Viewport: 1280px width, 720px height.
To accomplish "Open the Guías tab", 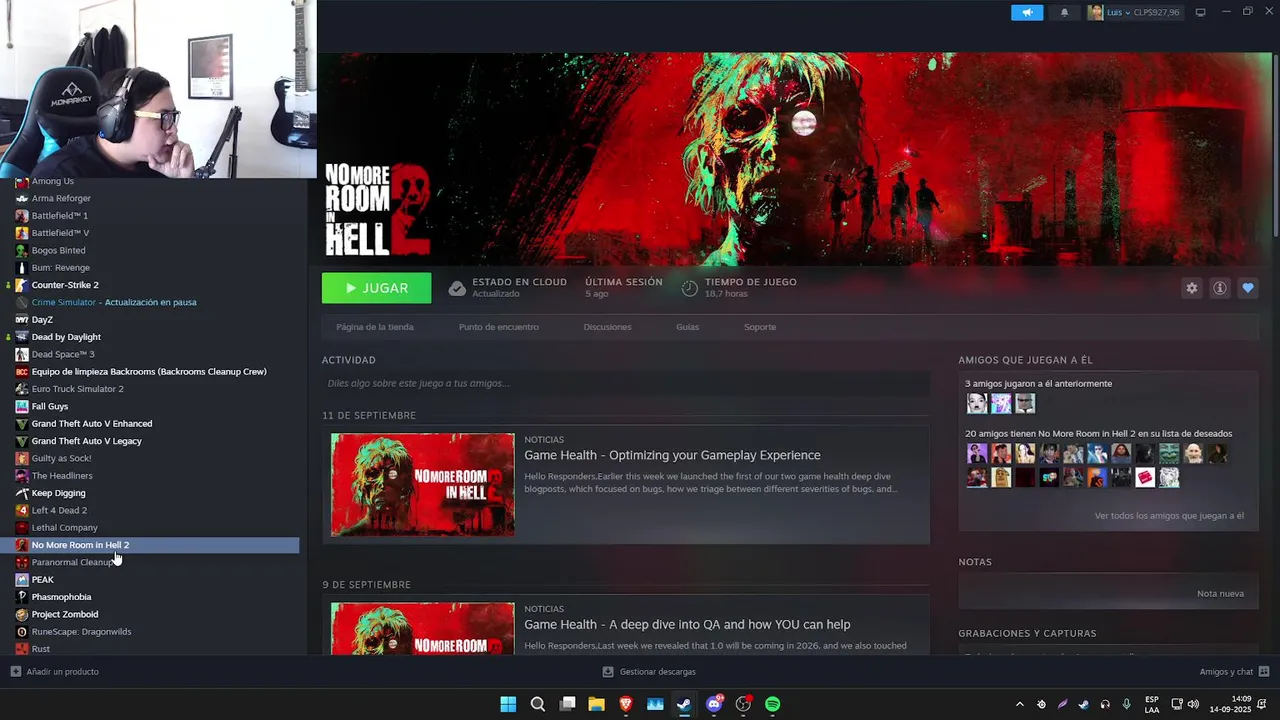I will coord(687,327).
